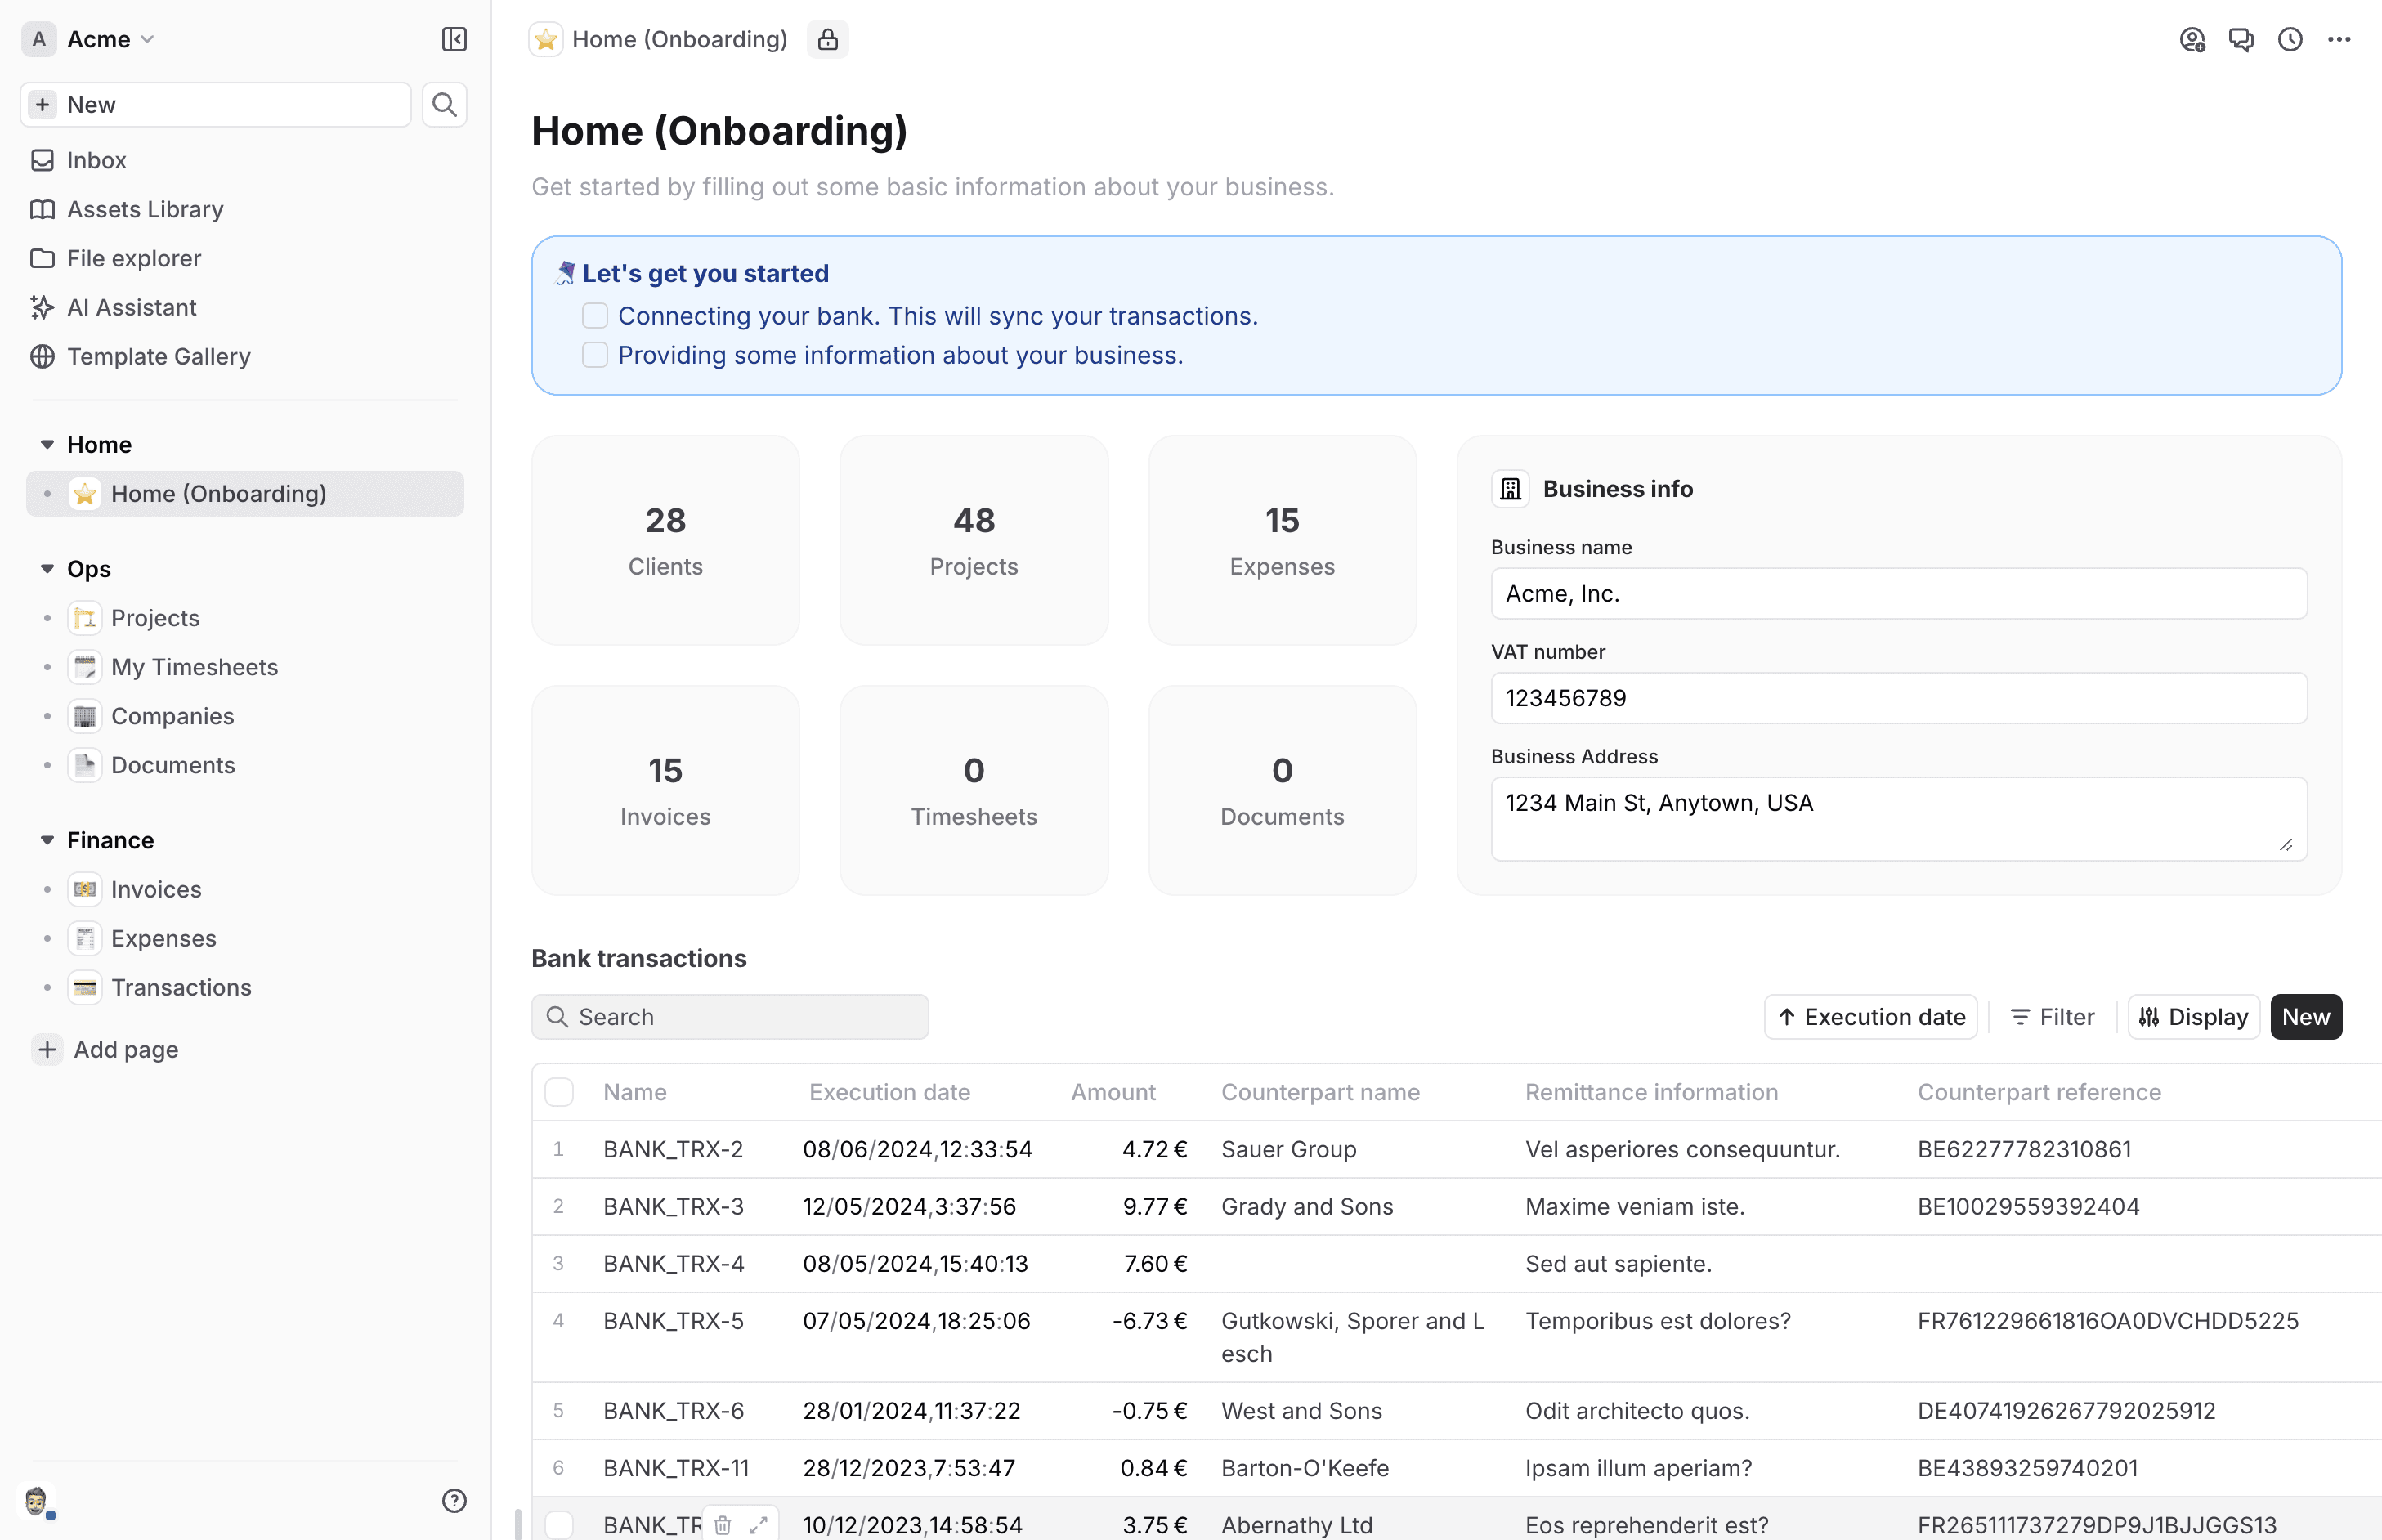Delete the last row using the trash icon

(x=722, y=1524)
